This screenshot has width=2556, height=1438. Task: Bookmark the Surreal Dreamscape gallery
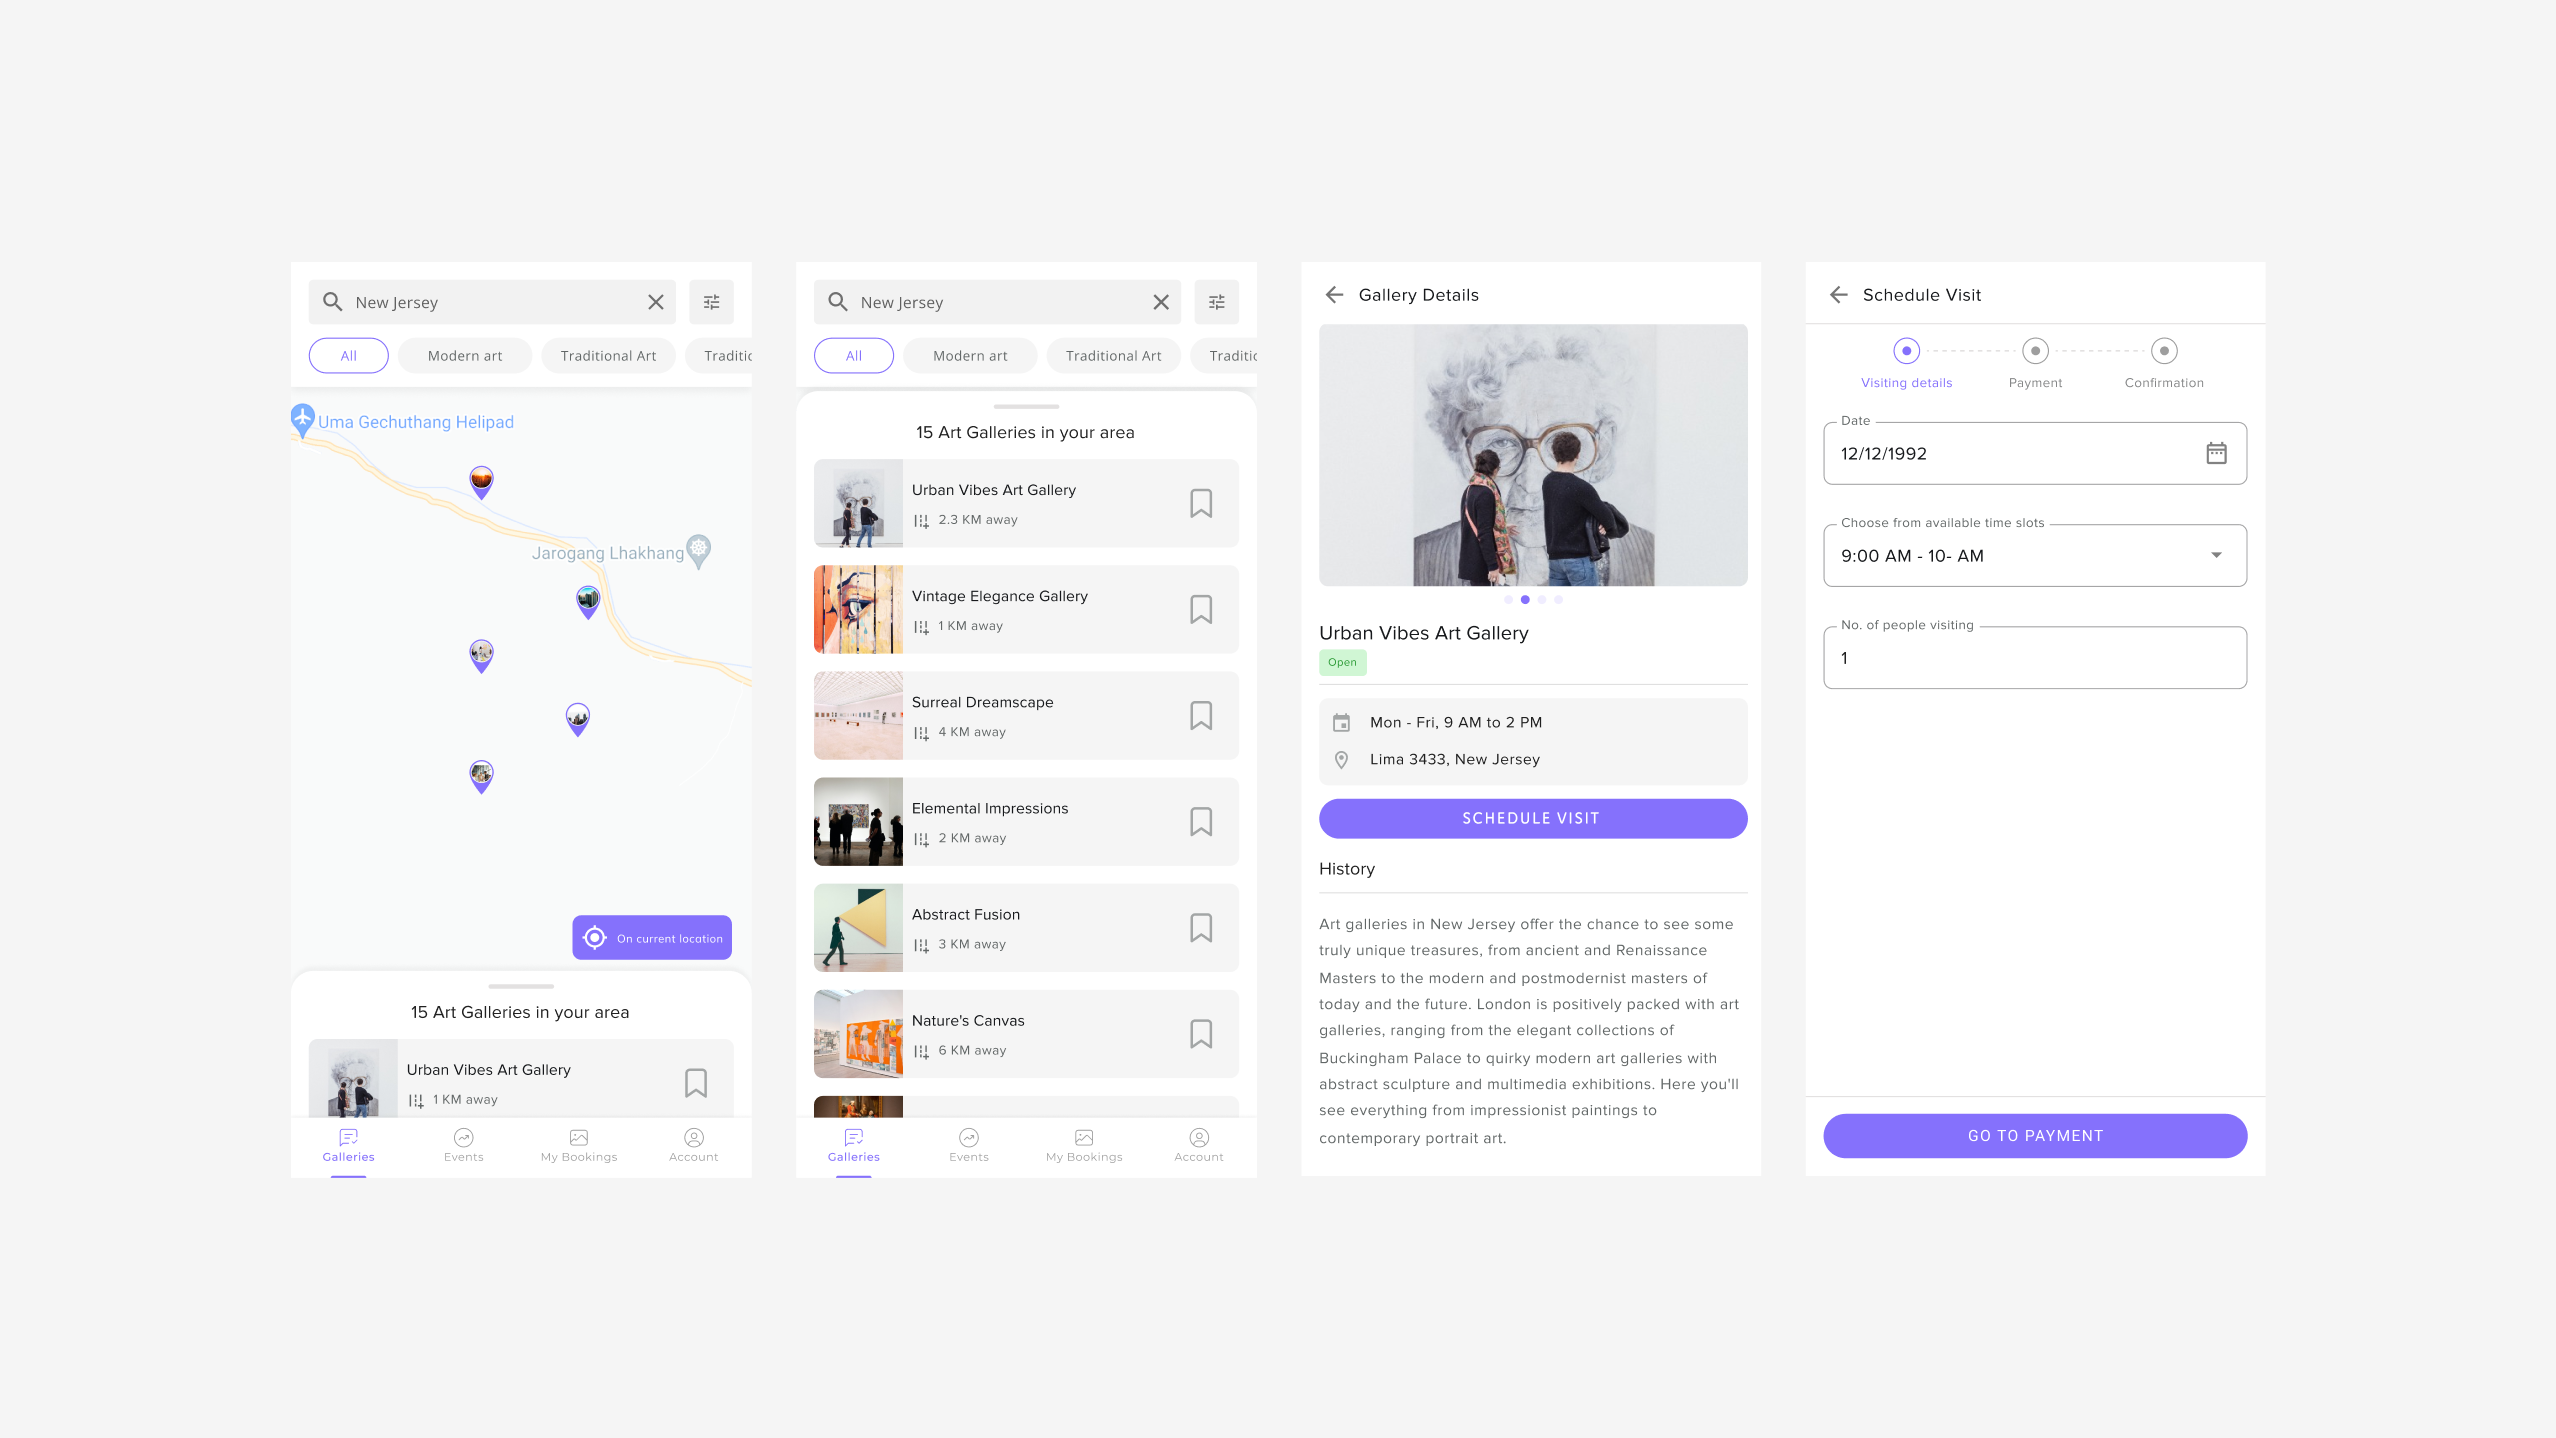(x=1200, y=715)
